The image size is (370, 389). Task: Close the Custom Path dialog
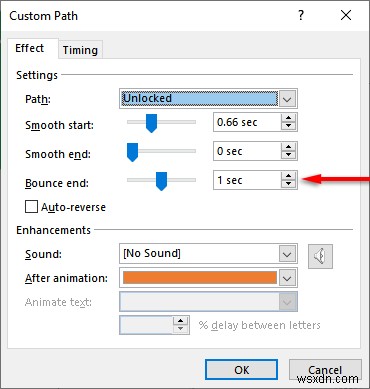pos(346,15)
